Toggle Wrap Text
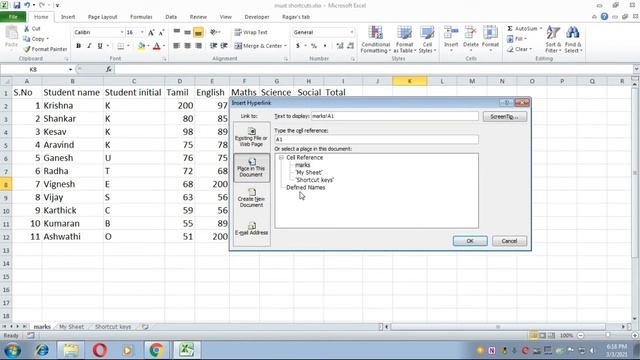Viewport: 640px width, 360px height. click(251, 32)
